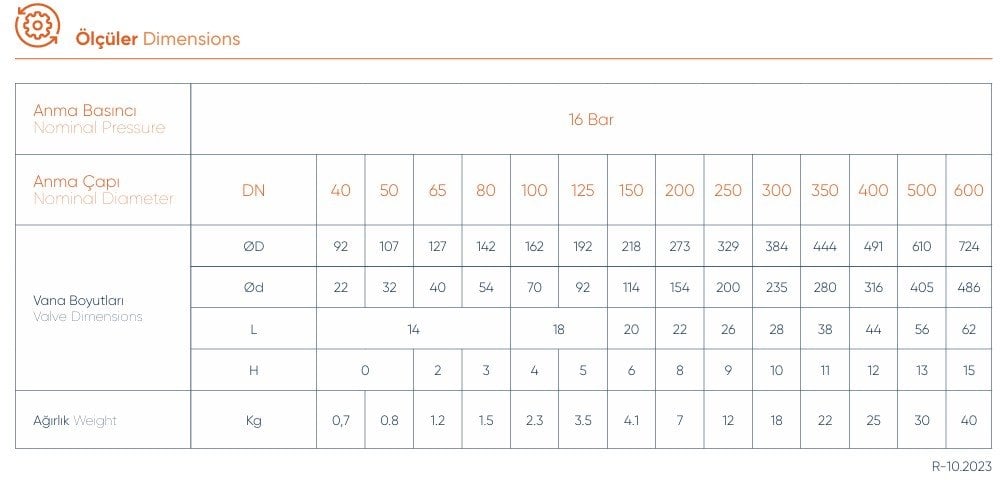Viewport: 1006px width, 484px height.
Task: Click the Kg unit cell
Action: click(253, 421)
